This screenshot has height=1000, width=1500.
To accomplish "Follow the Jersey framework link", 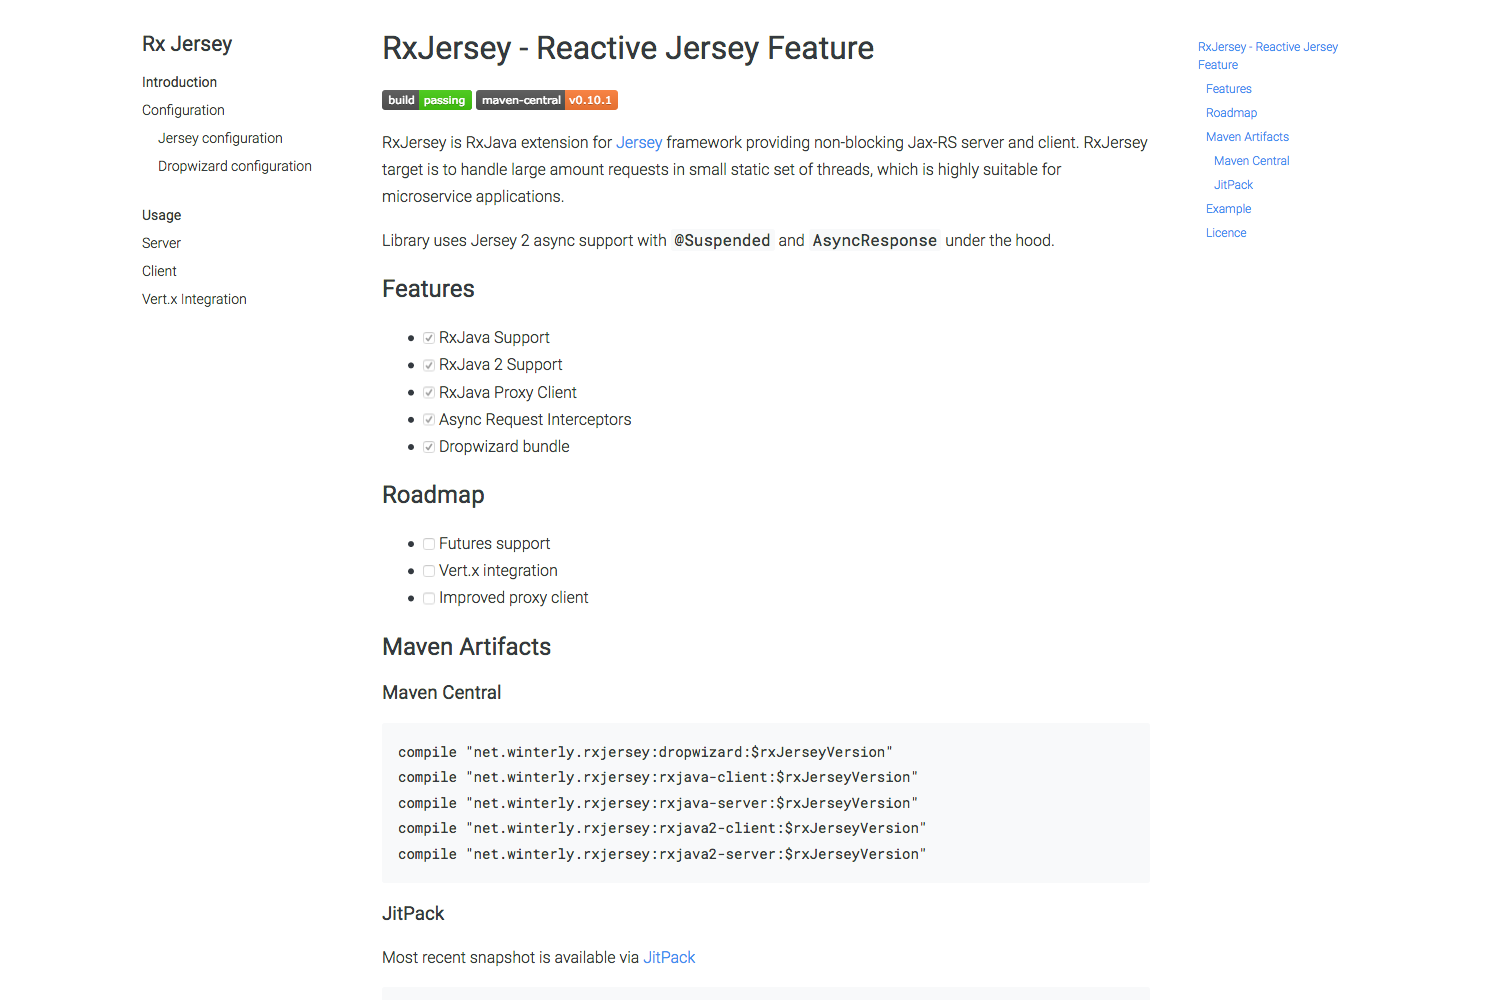I will pyautogui.click(x=639, y=143).
